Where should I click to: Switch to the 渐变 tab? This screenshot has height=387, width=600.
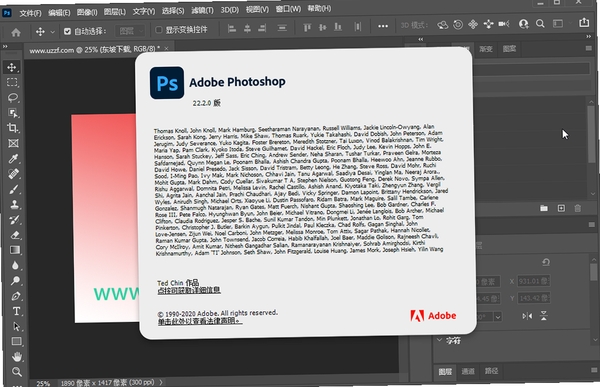point(486,49)
